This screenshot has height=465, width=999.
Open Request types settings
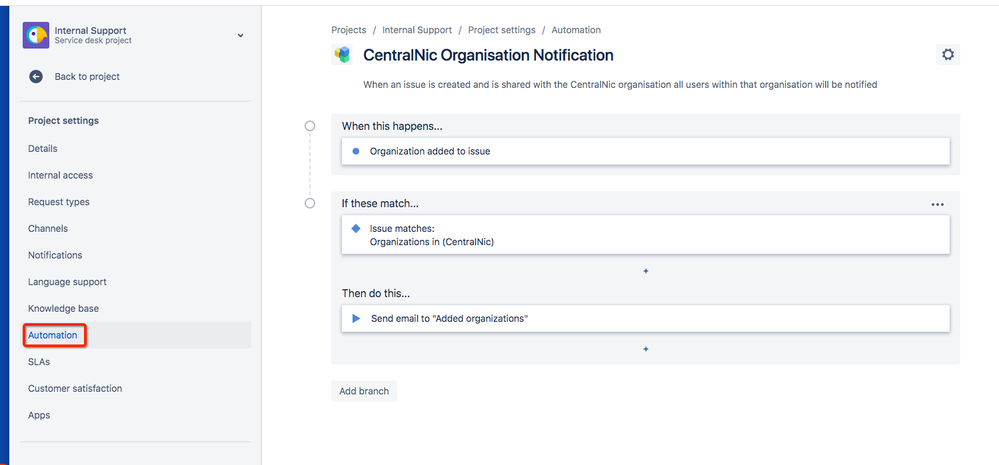coord(59,202)
